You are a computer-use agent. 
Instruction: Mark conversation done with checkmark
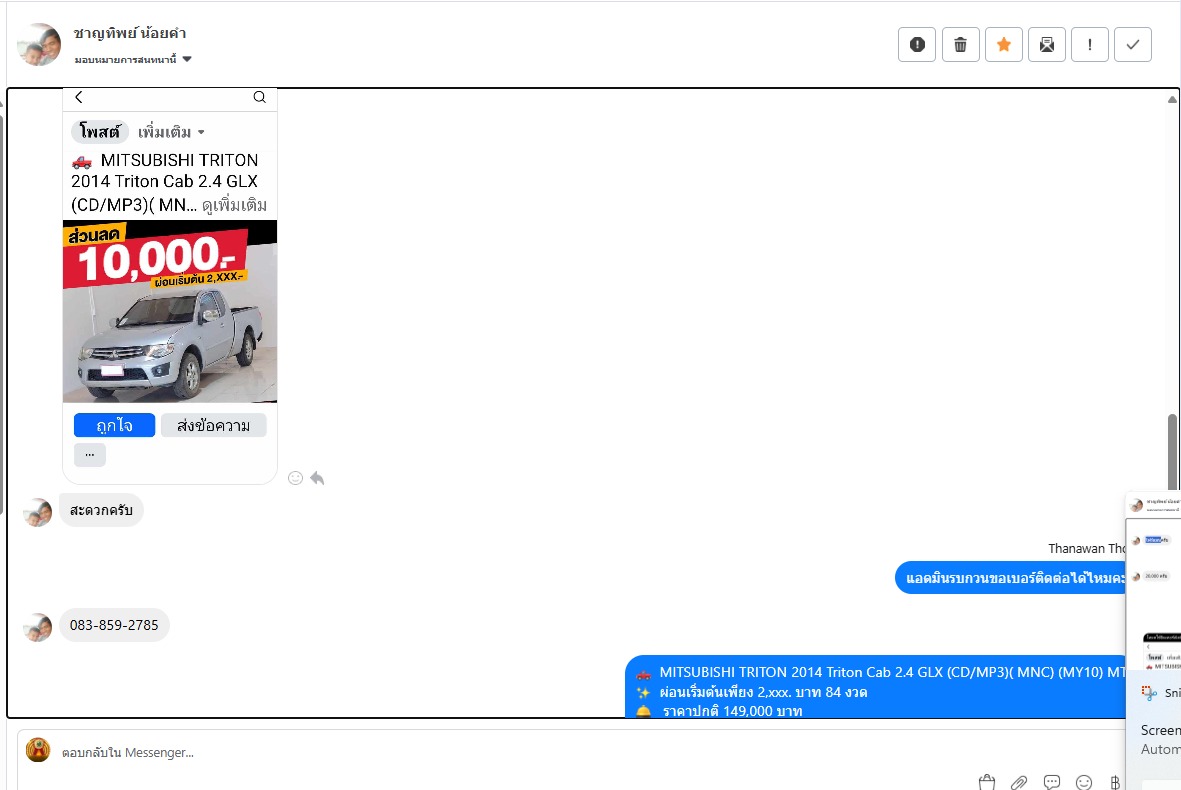coord(1133,44)
